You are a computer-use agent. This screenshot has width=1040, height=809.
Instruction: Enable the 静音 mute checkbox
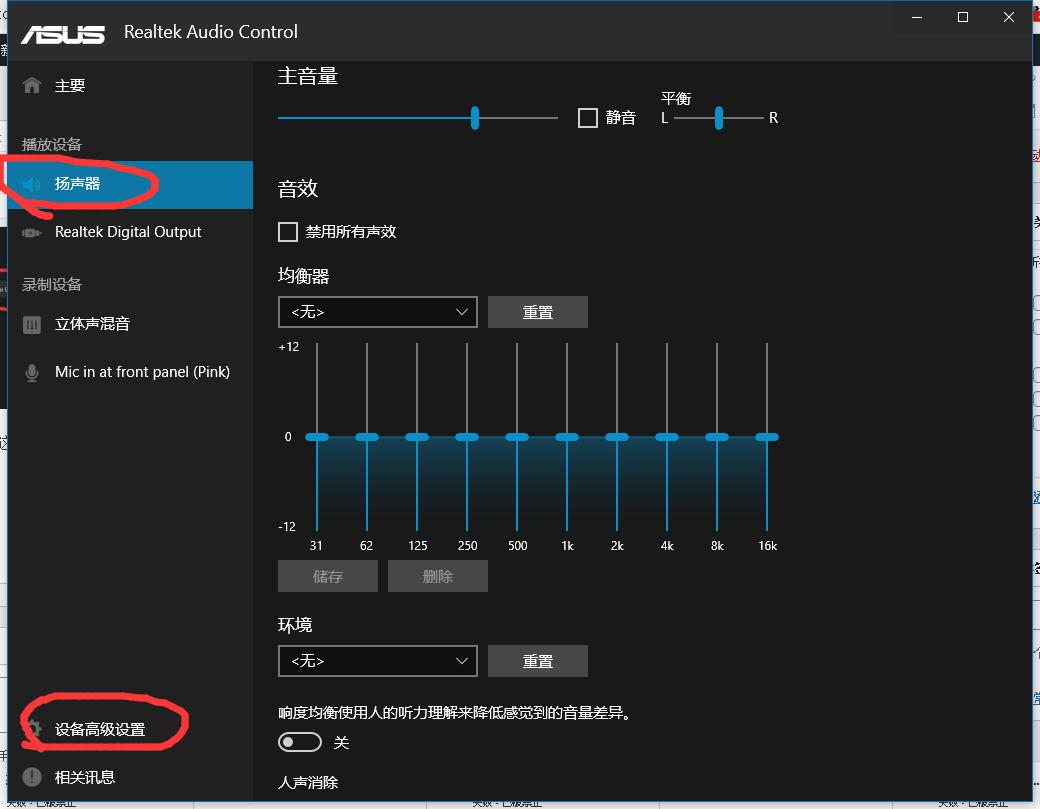coord(588,118)
